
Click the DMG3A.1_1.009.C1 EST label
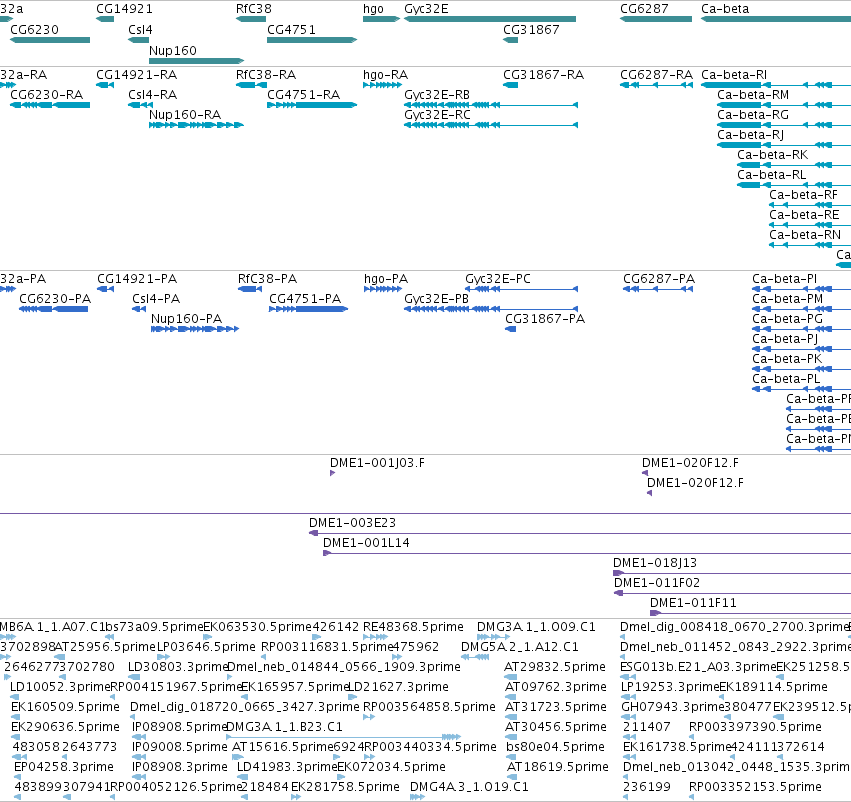coord(536,627)
